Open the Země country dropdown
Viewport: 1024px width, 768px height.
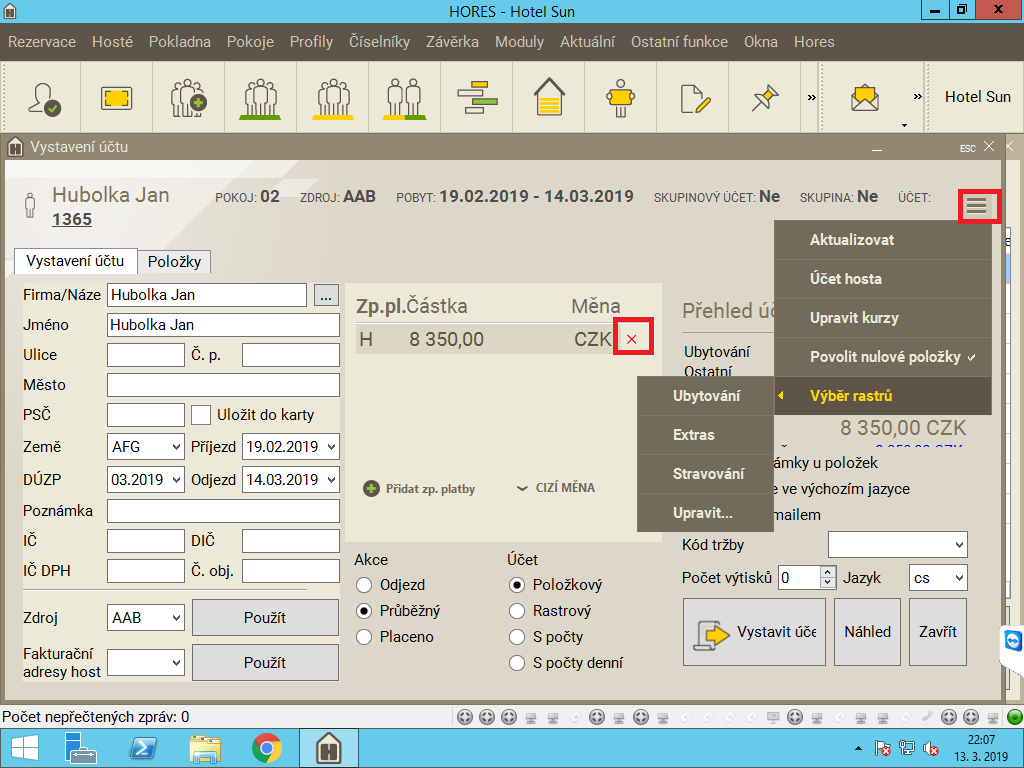coord(145,447)
